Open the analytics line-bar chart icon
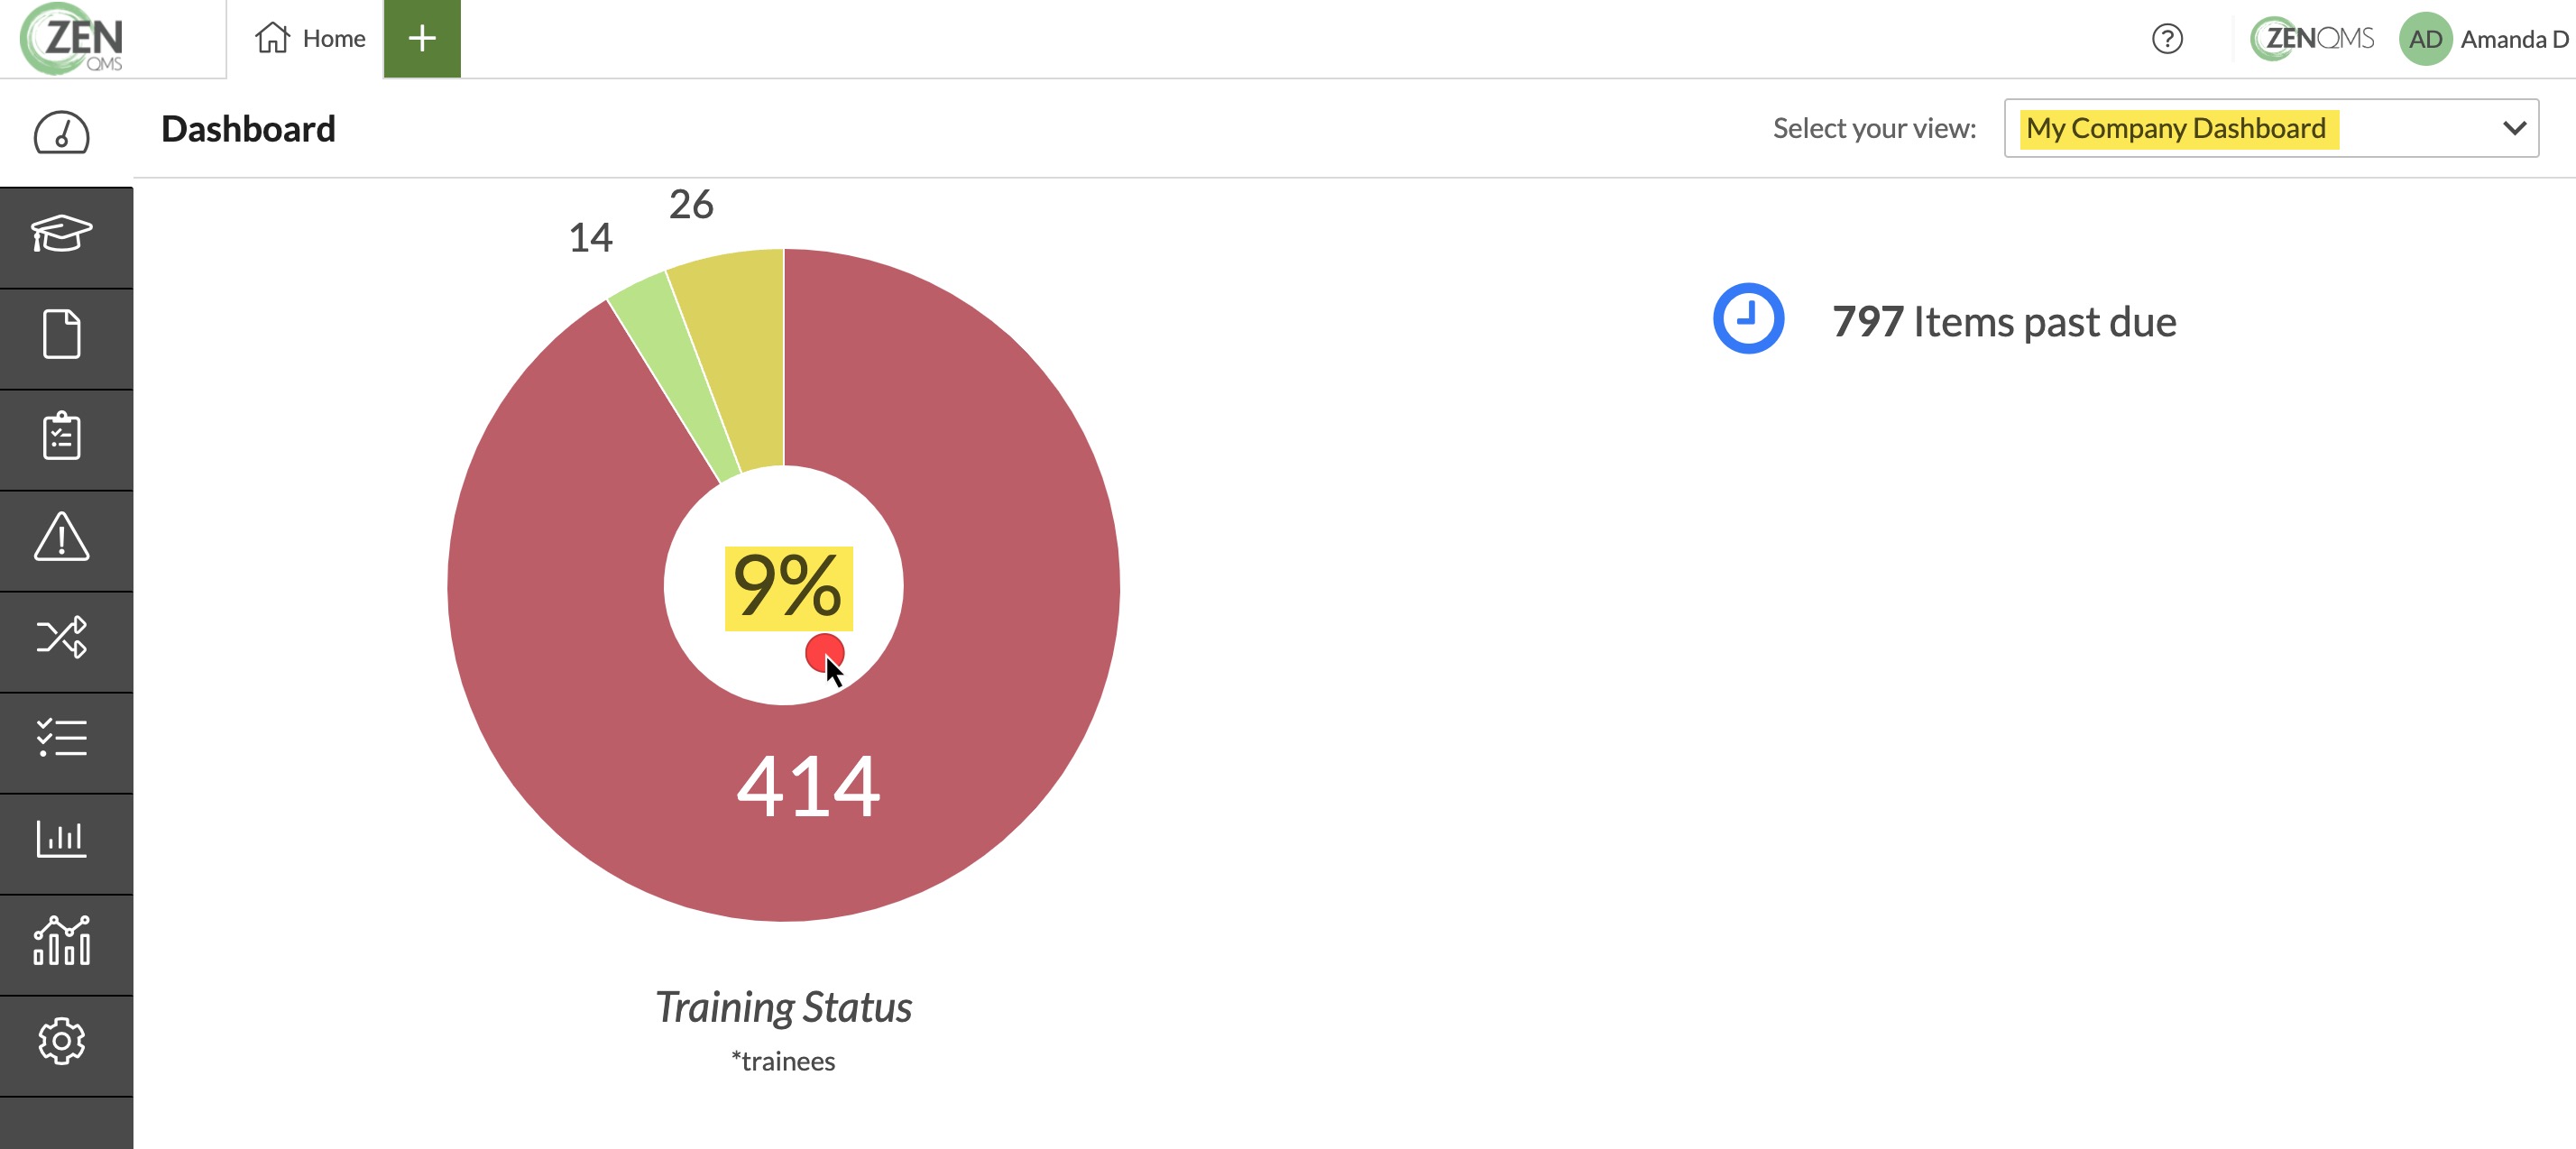 [x=62, y=941]
